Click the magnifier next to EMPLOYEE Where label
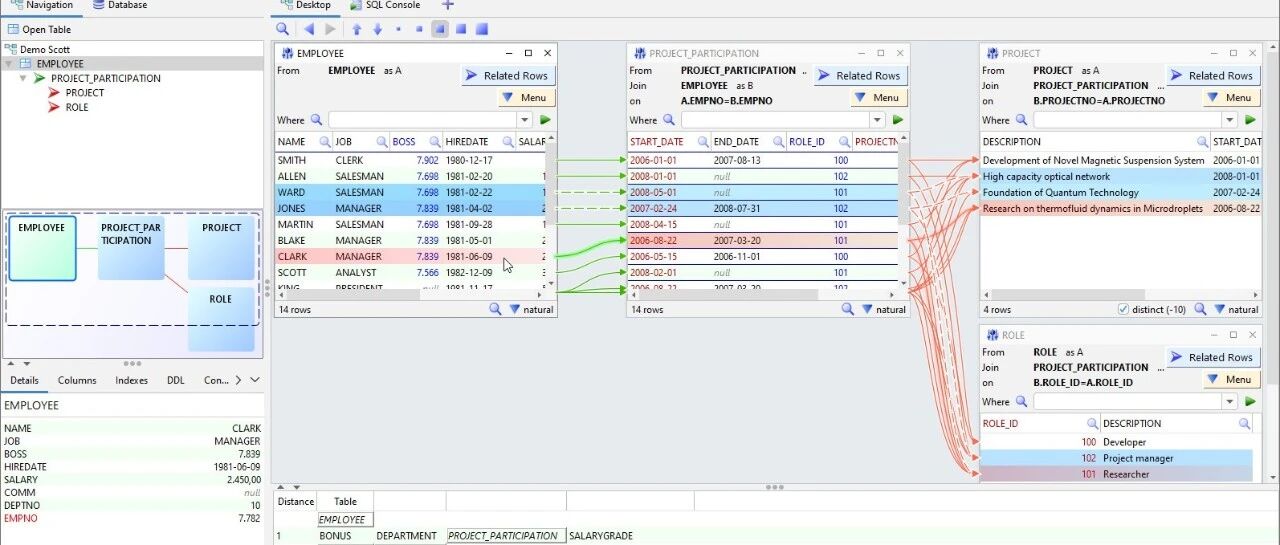 coord(317,120)
